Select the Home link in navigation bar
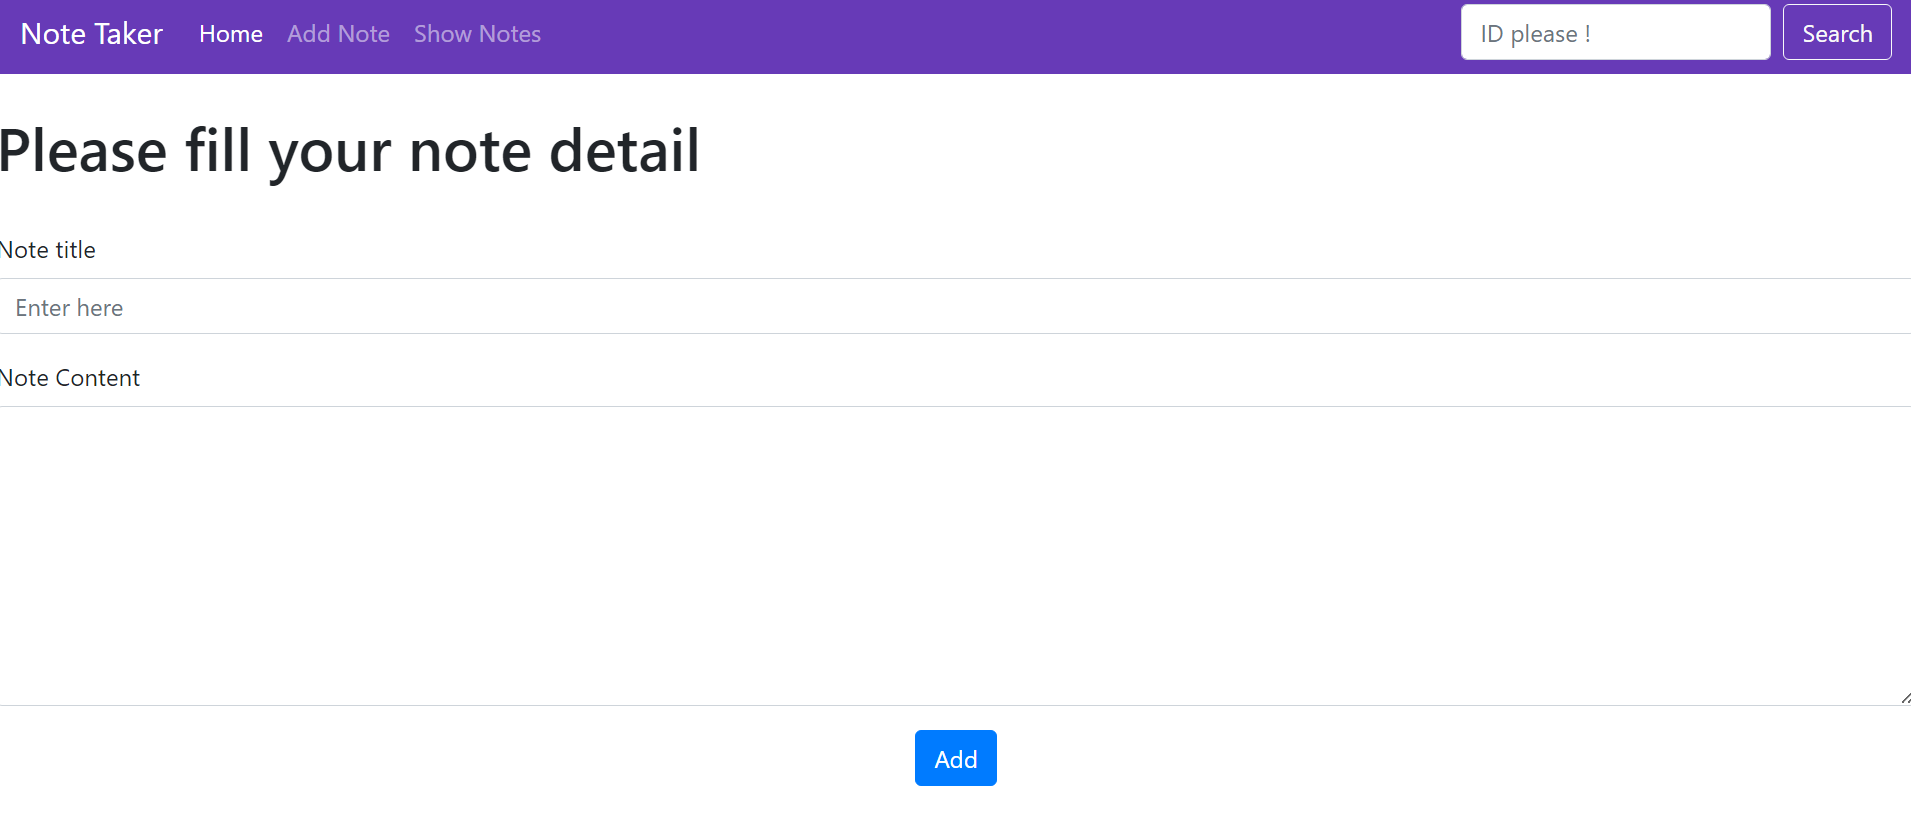This screenshot has width=1911, height=837. (230, 33)
